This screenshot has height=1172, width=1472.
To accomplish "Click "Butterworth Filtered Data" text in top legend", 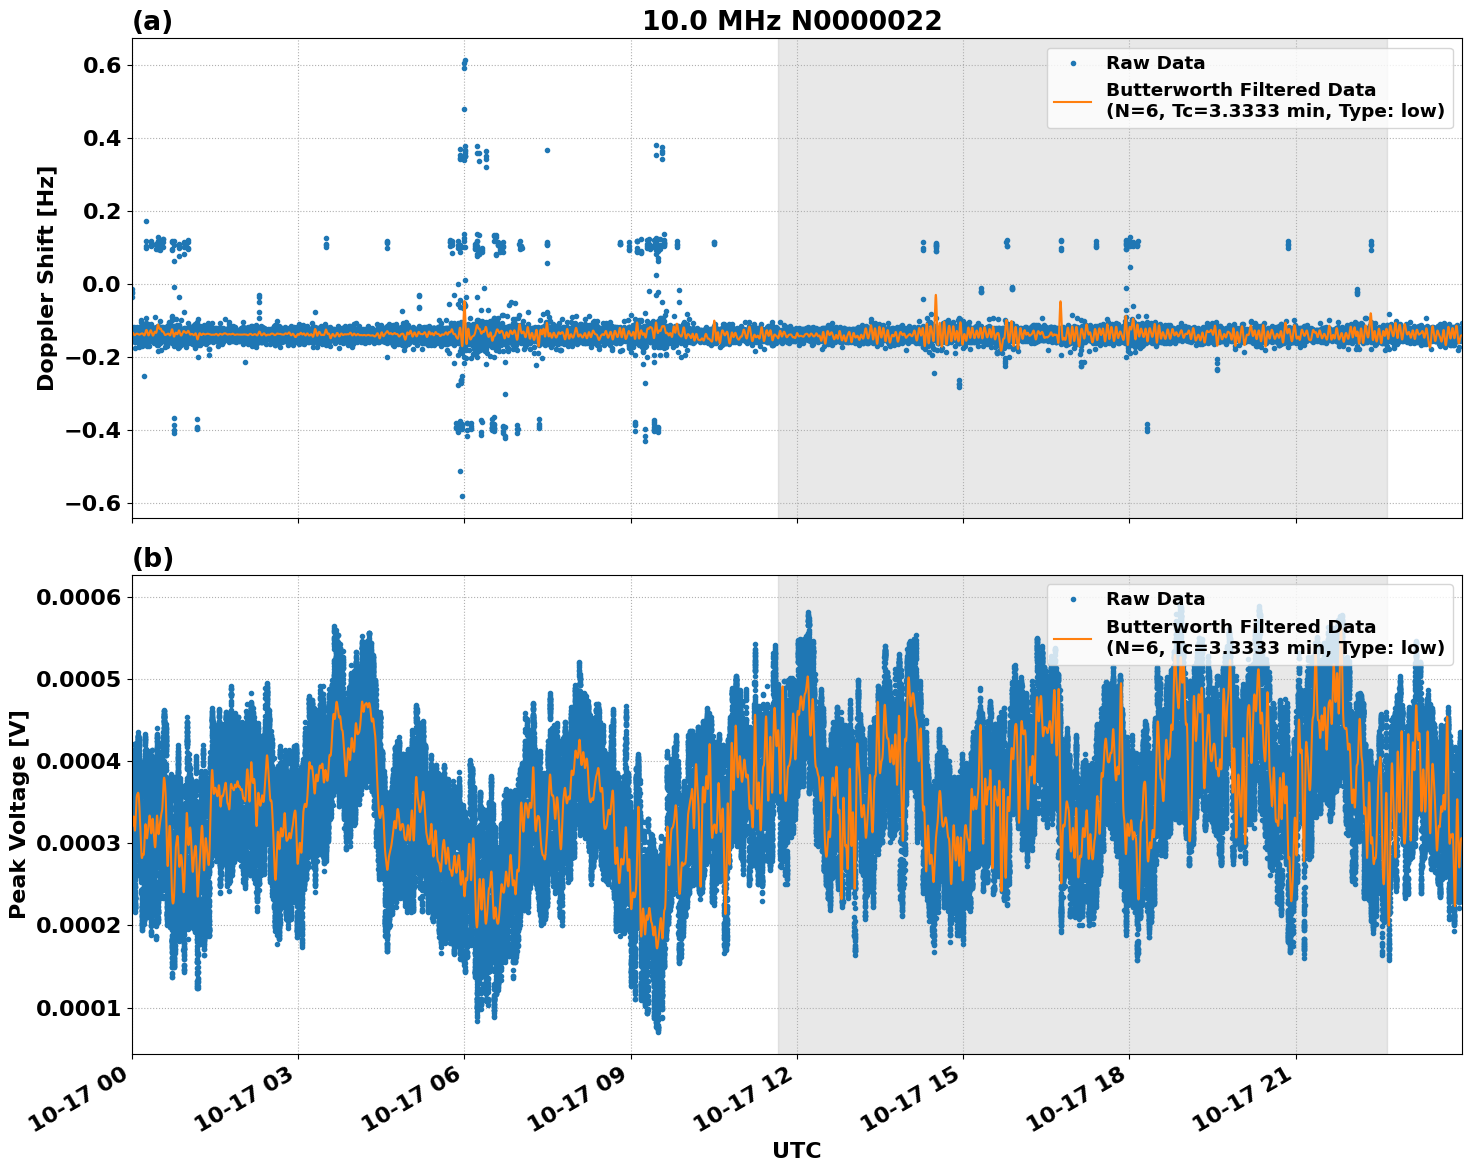I will [1240, 90].
